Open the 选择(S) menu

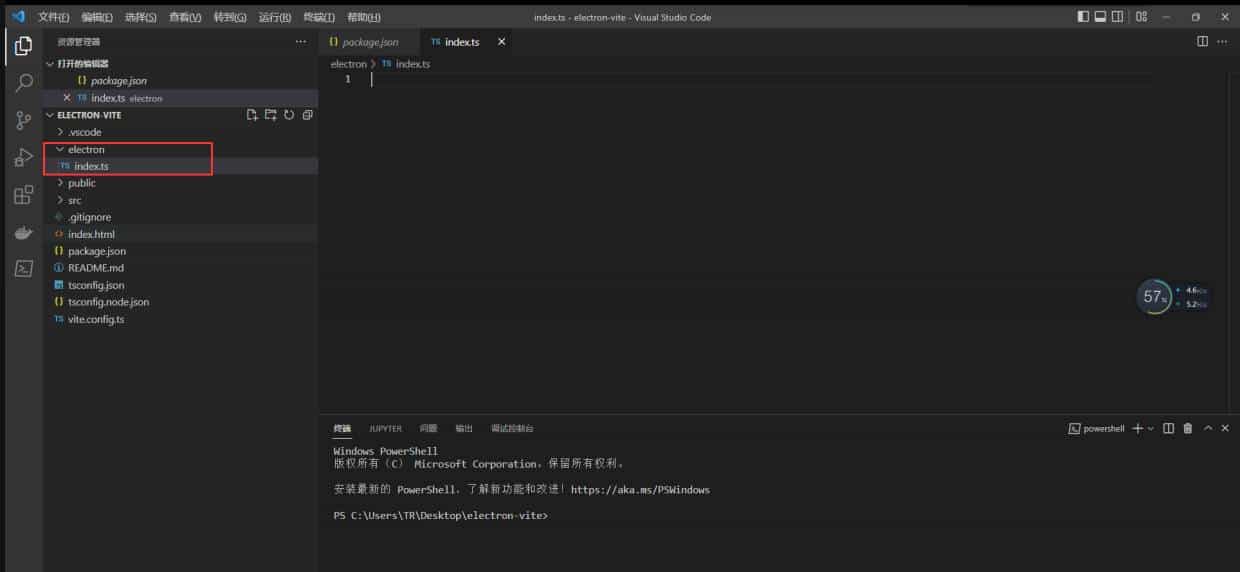coord(141,17)
